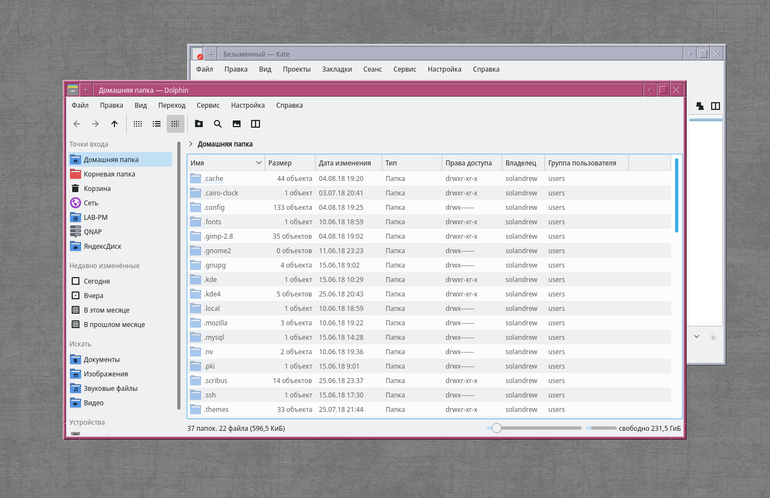The height and width of the screenshot is (498, 770).
Task: Go back with the left arrow
Action: tap(77, 124)
